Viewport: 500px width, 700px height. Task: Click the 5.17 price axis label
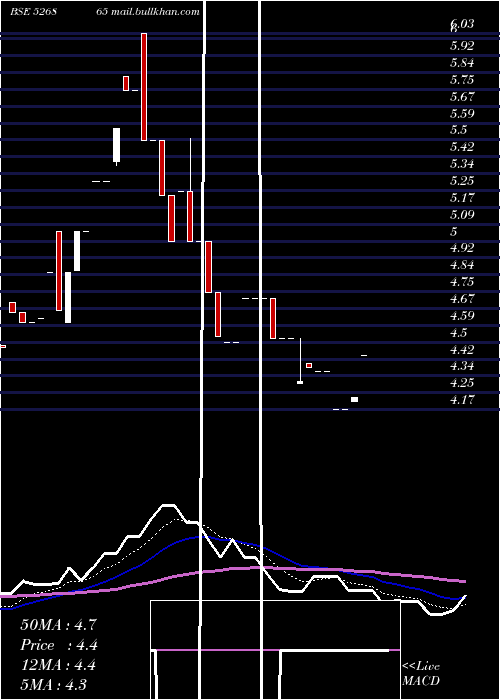point(462,197)
